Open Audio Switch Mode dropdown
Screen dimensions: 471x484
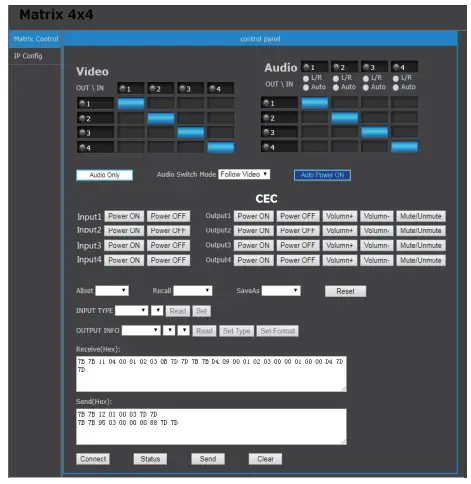coord(244,174)
